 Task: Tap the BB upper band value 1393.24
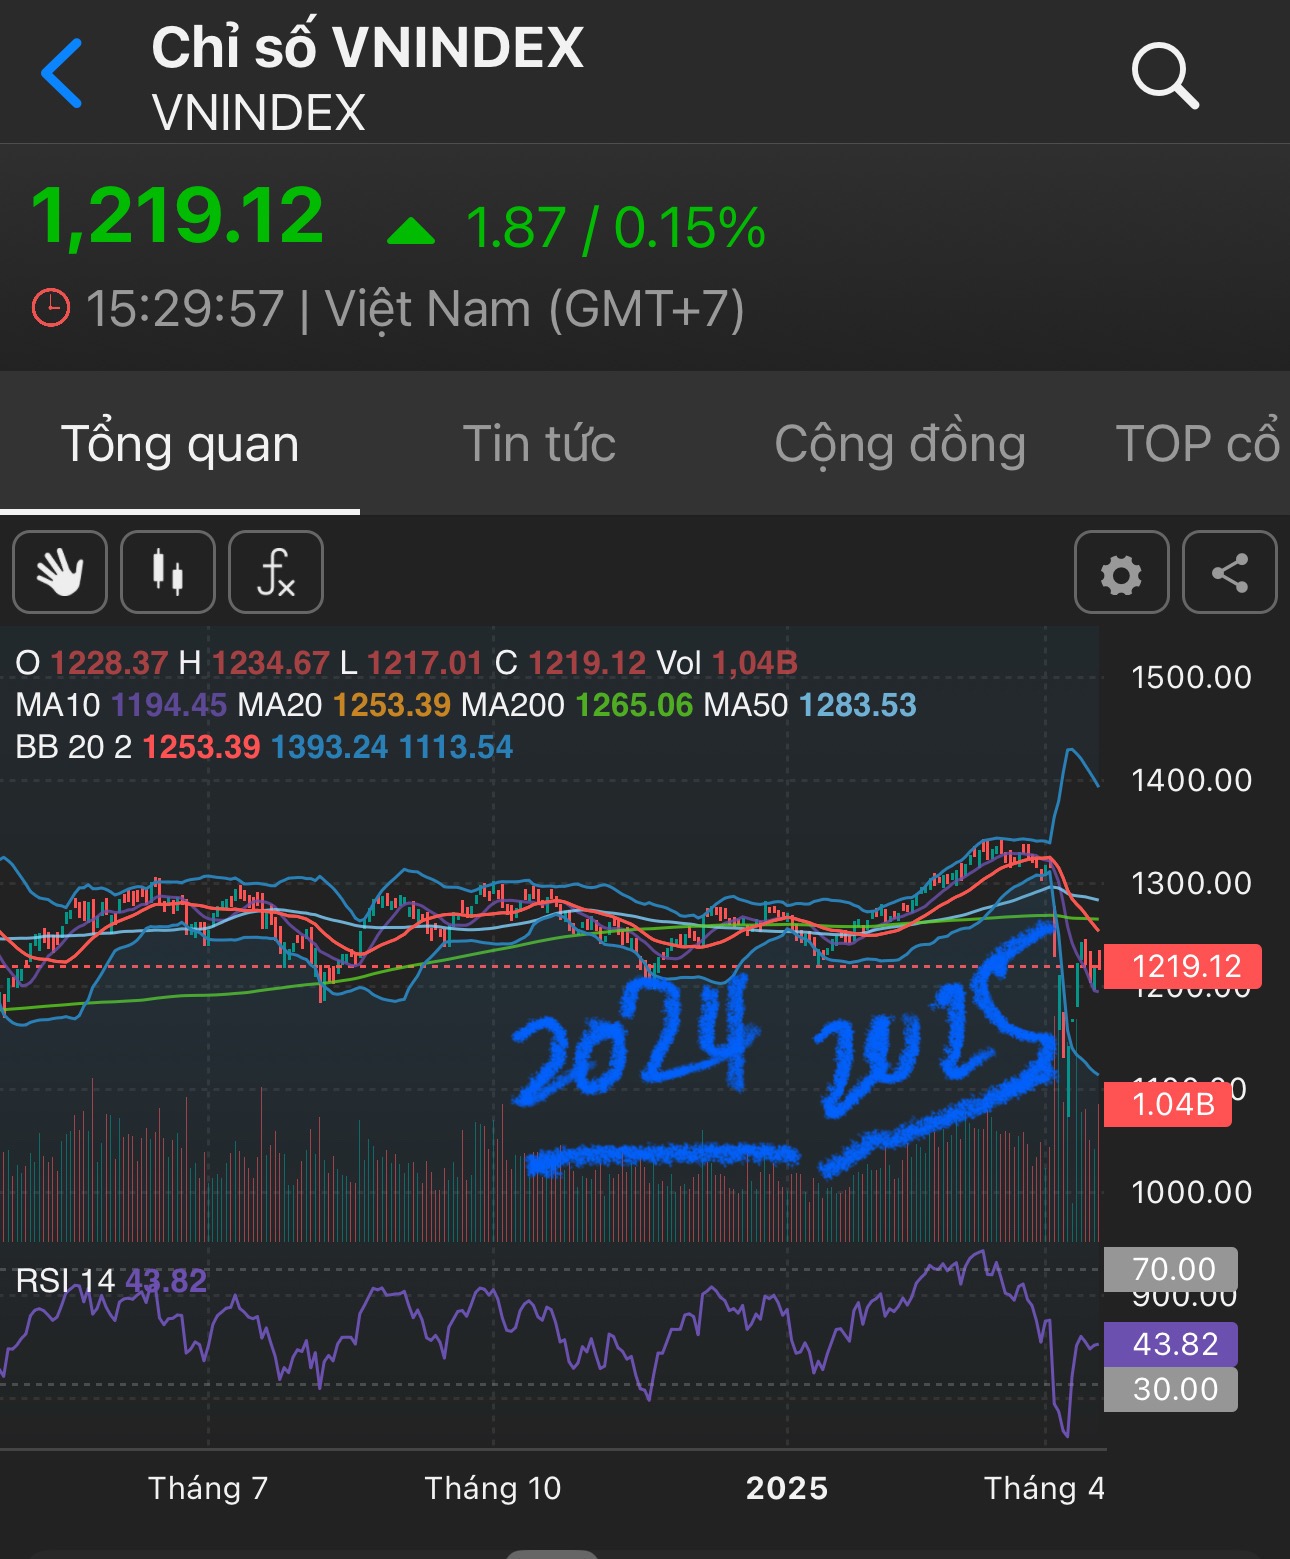point(329,747)
